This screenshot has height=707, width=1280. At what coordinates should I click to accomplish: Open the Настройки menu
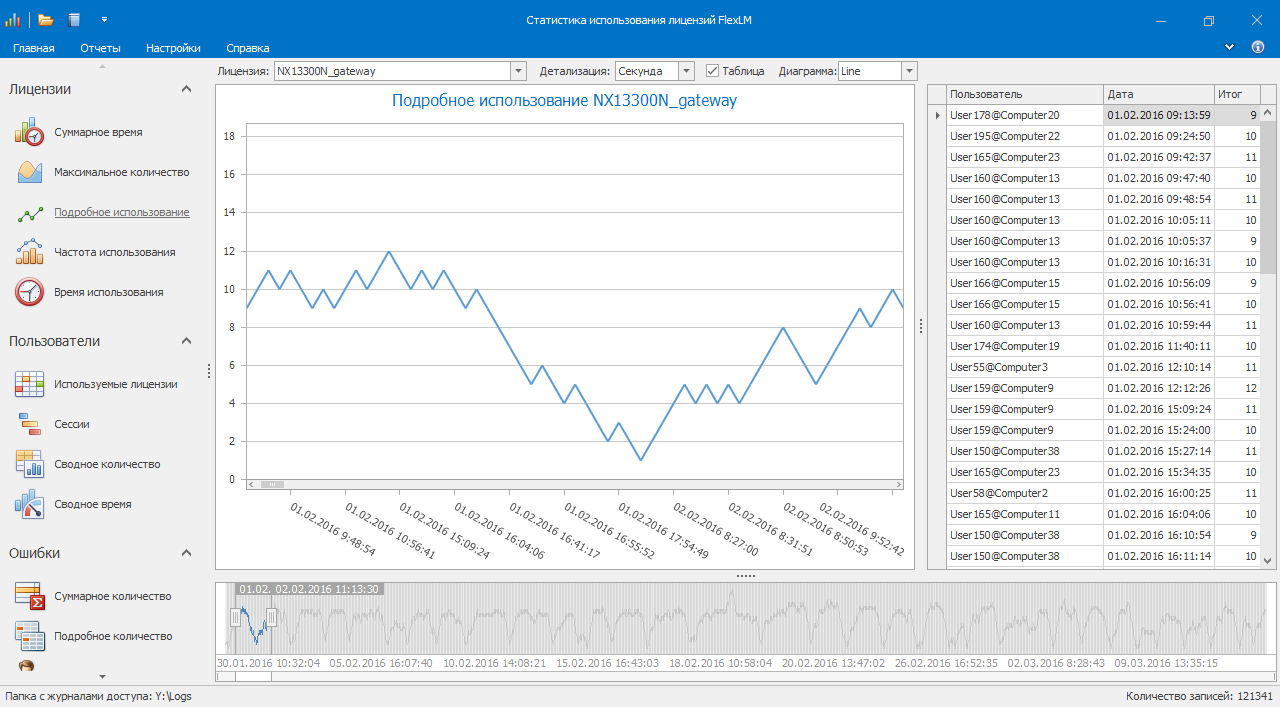173,48
